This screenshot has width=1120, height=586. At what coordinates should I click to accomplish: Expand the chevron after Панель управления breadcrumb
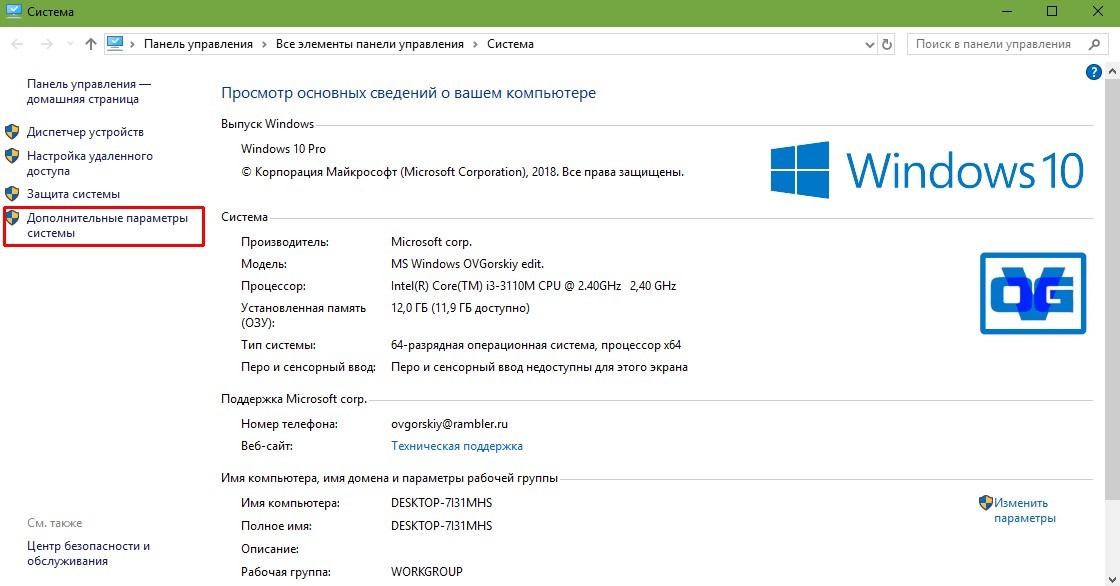(x=264, y=44)
